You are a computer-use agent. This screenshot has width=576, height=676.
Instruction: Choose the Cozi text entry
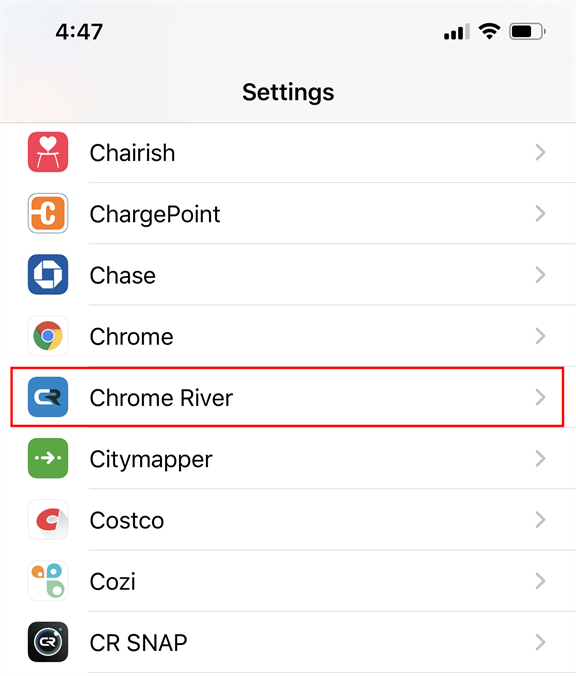(113, 582)
